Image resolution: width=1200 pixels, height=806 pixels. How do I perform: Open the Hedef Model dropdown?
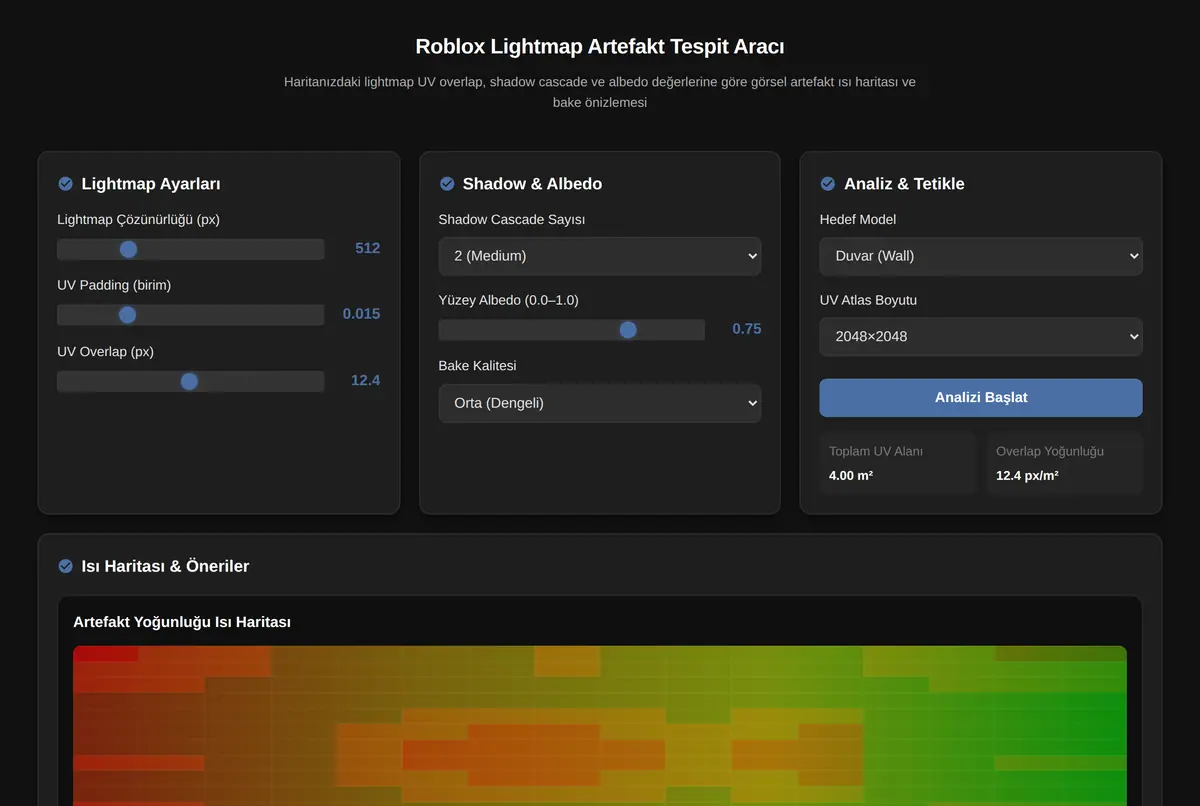coord(981,256)
